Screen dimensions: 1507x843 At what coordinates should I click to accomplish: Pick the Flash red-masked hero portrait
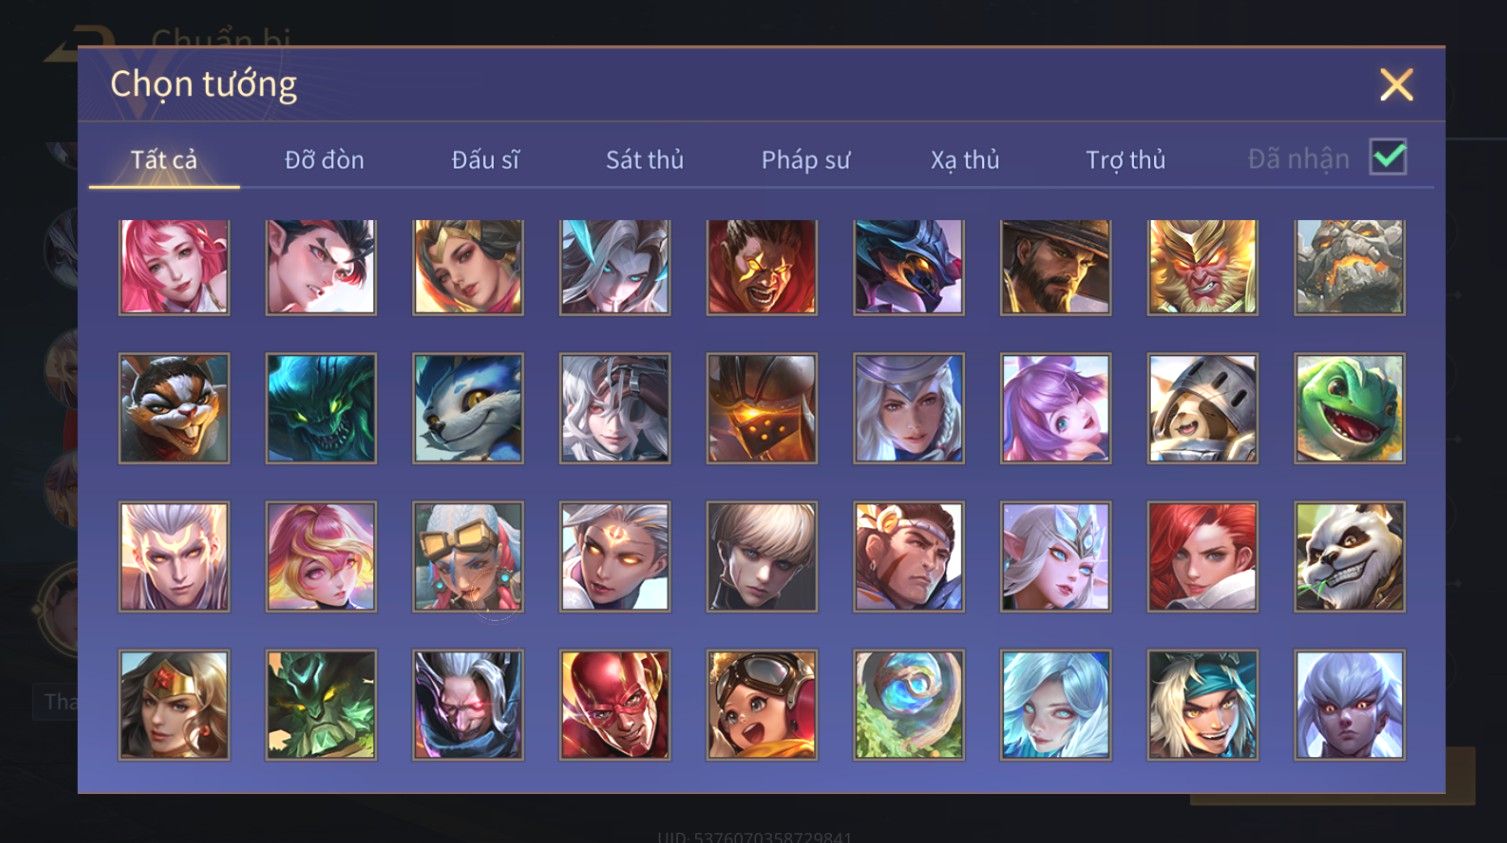pos(615,705)
